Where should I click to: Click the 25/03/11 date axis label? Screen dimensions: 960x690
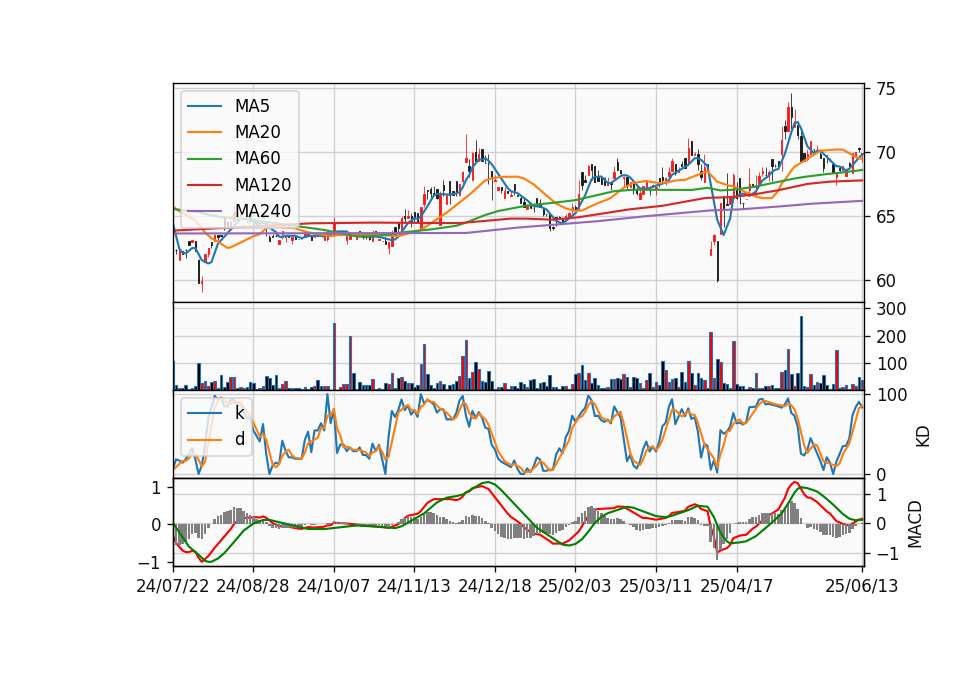[656, 586]
